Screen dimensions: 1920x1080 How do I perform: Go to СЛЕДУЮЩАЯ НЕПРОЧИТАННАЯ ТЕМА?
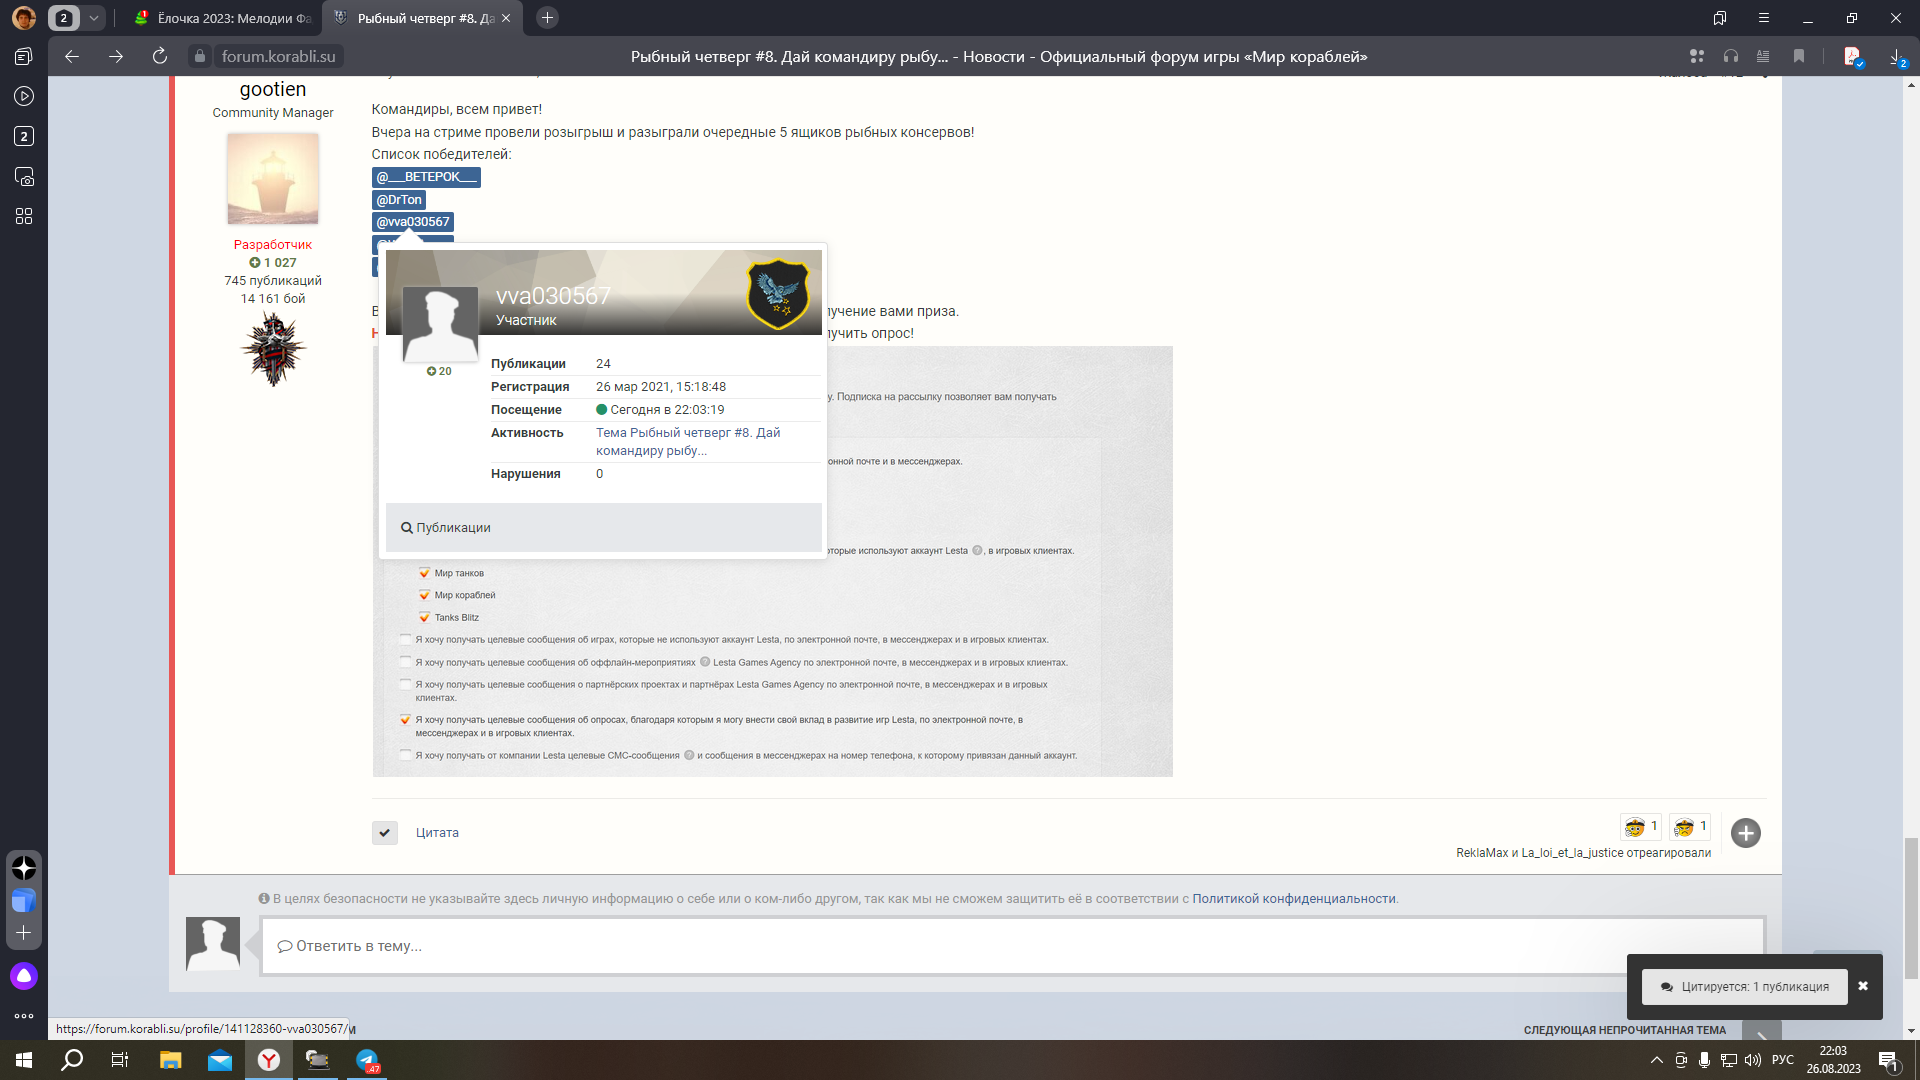tap(1625, 1030)
